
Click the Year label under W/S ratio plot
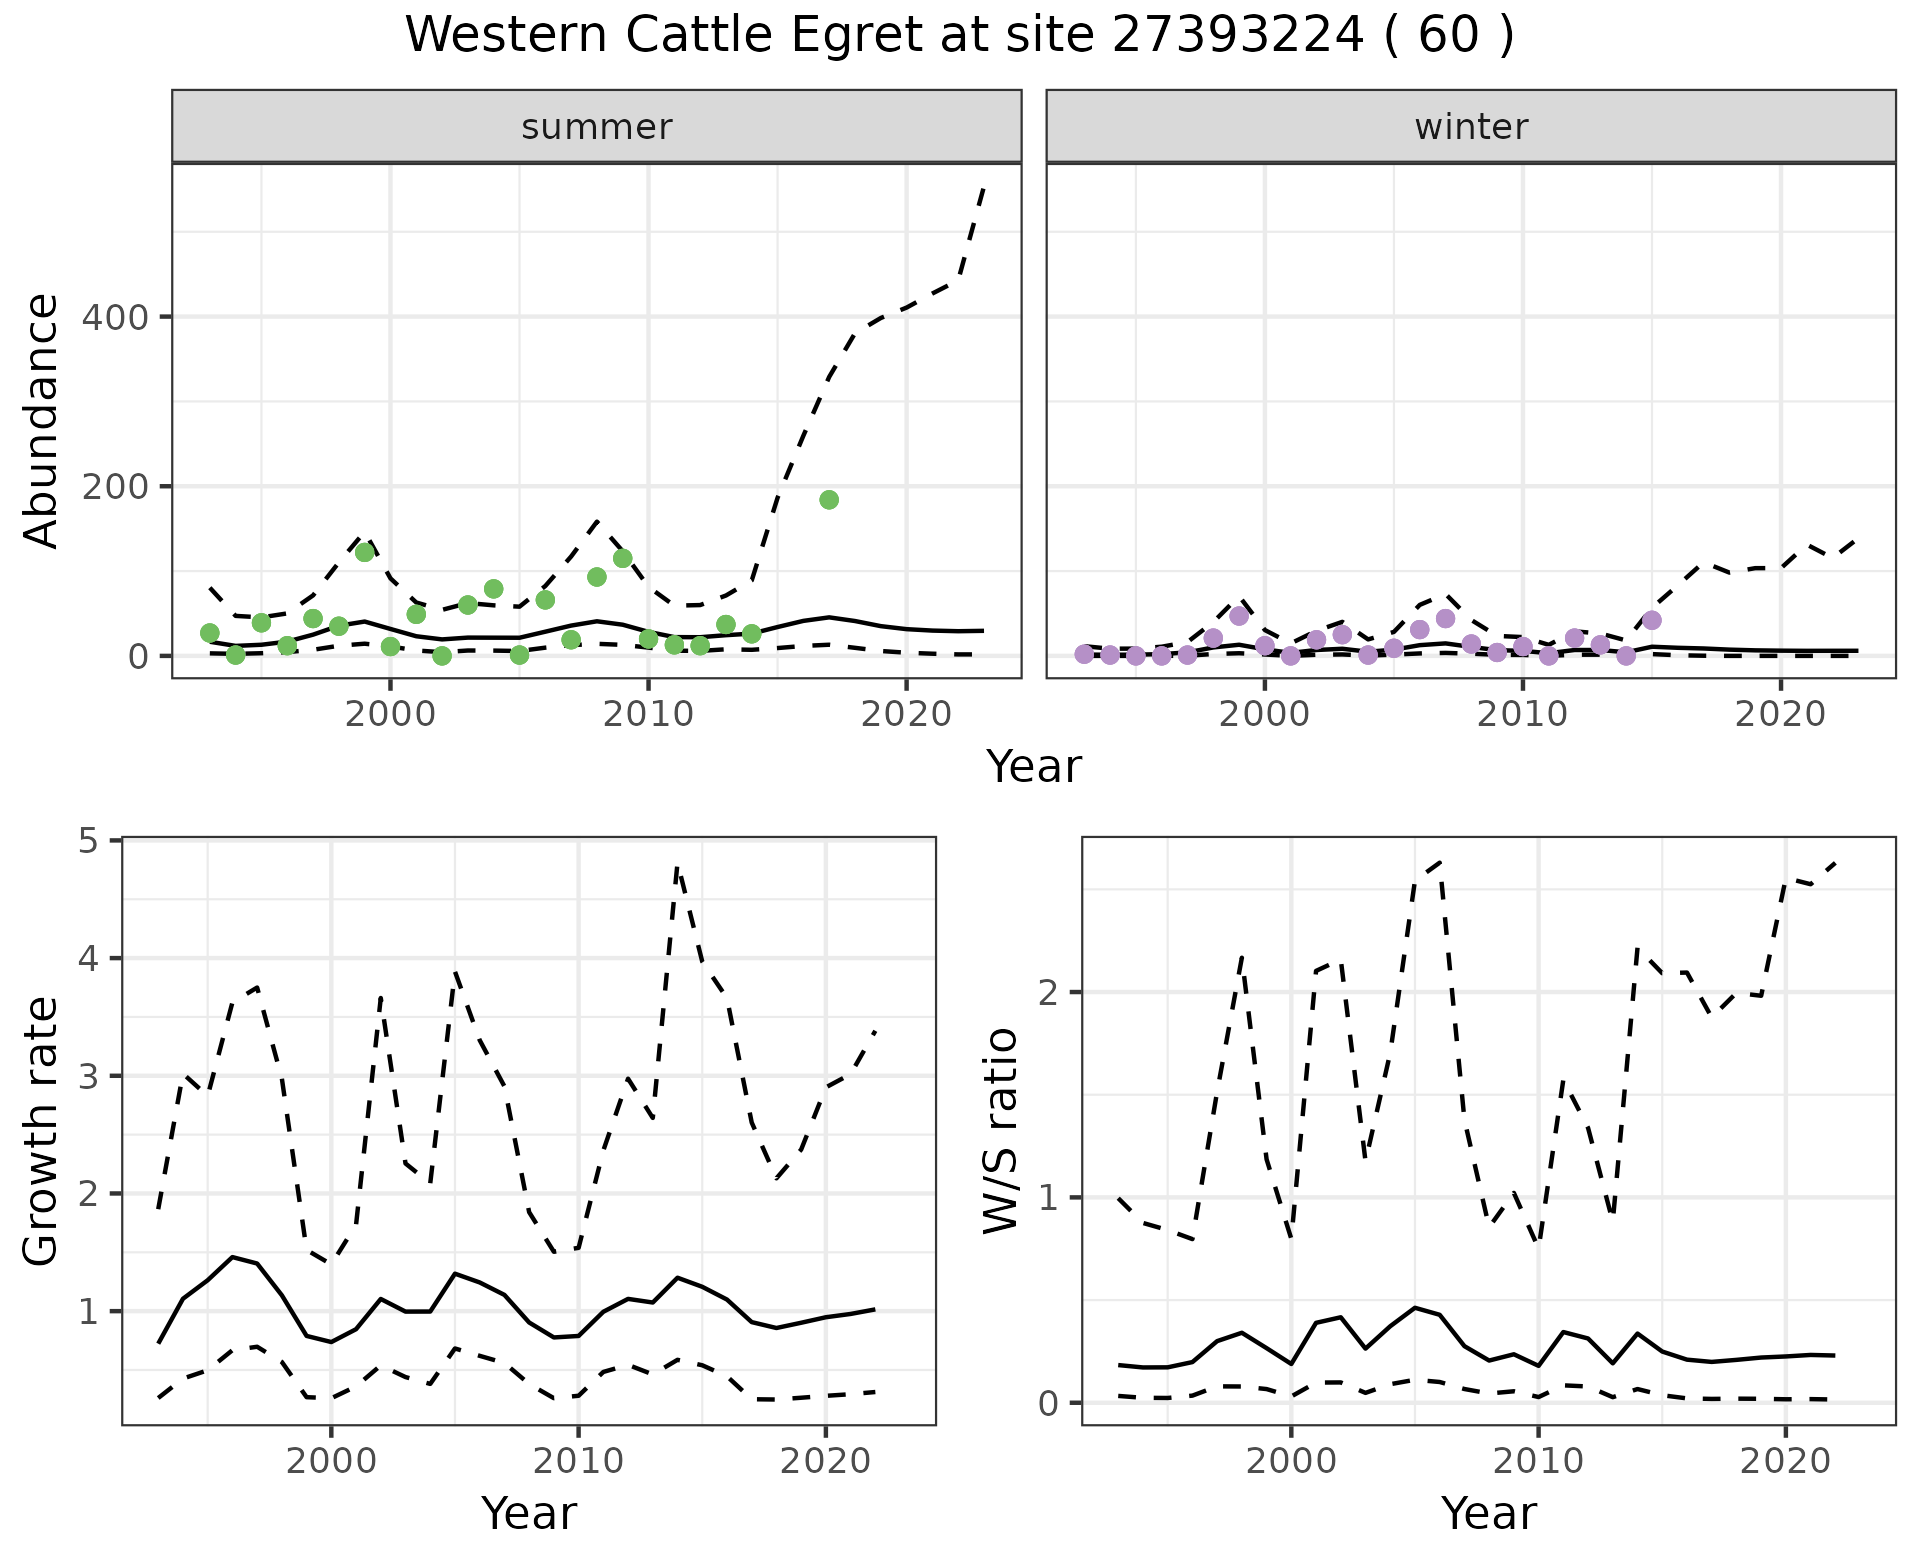[1488, 1513]
